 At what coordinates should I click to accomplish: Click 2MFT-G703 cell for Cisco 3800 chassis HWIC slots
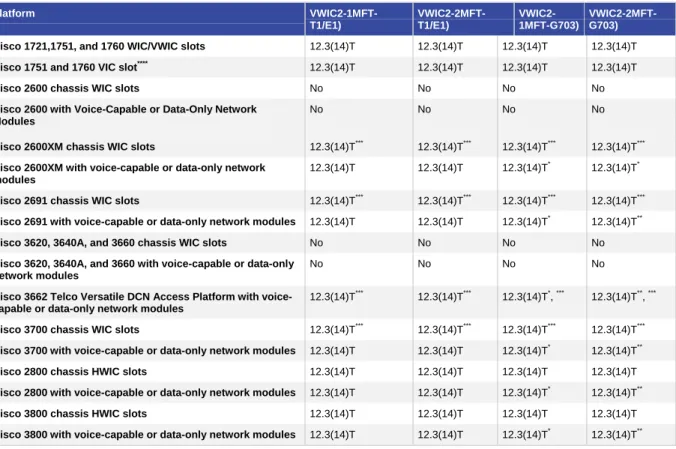pos(614,414)
